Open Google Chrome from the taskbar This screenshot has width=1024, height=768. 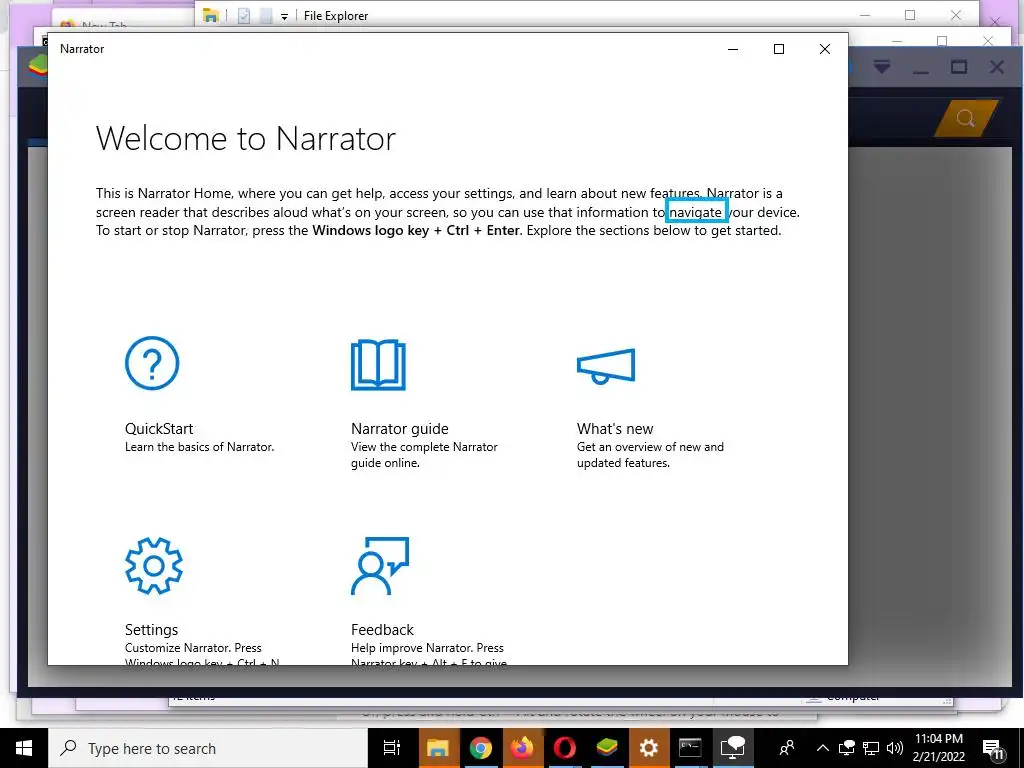tap(480, 748)
